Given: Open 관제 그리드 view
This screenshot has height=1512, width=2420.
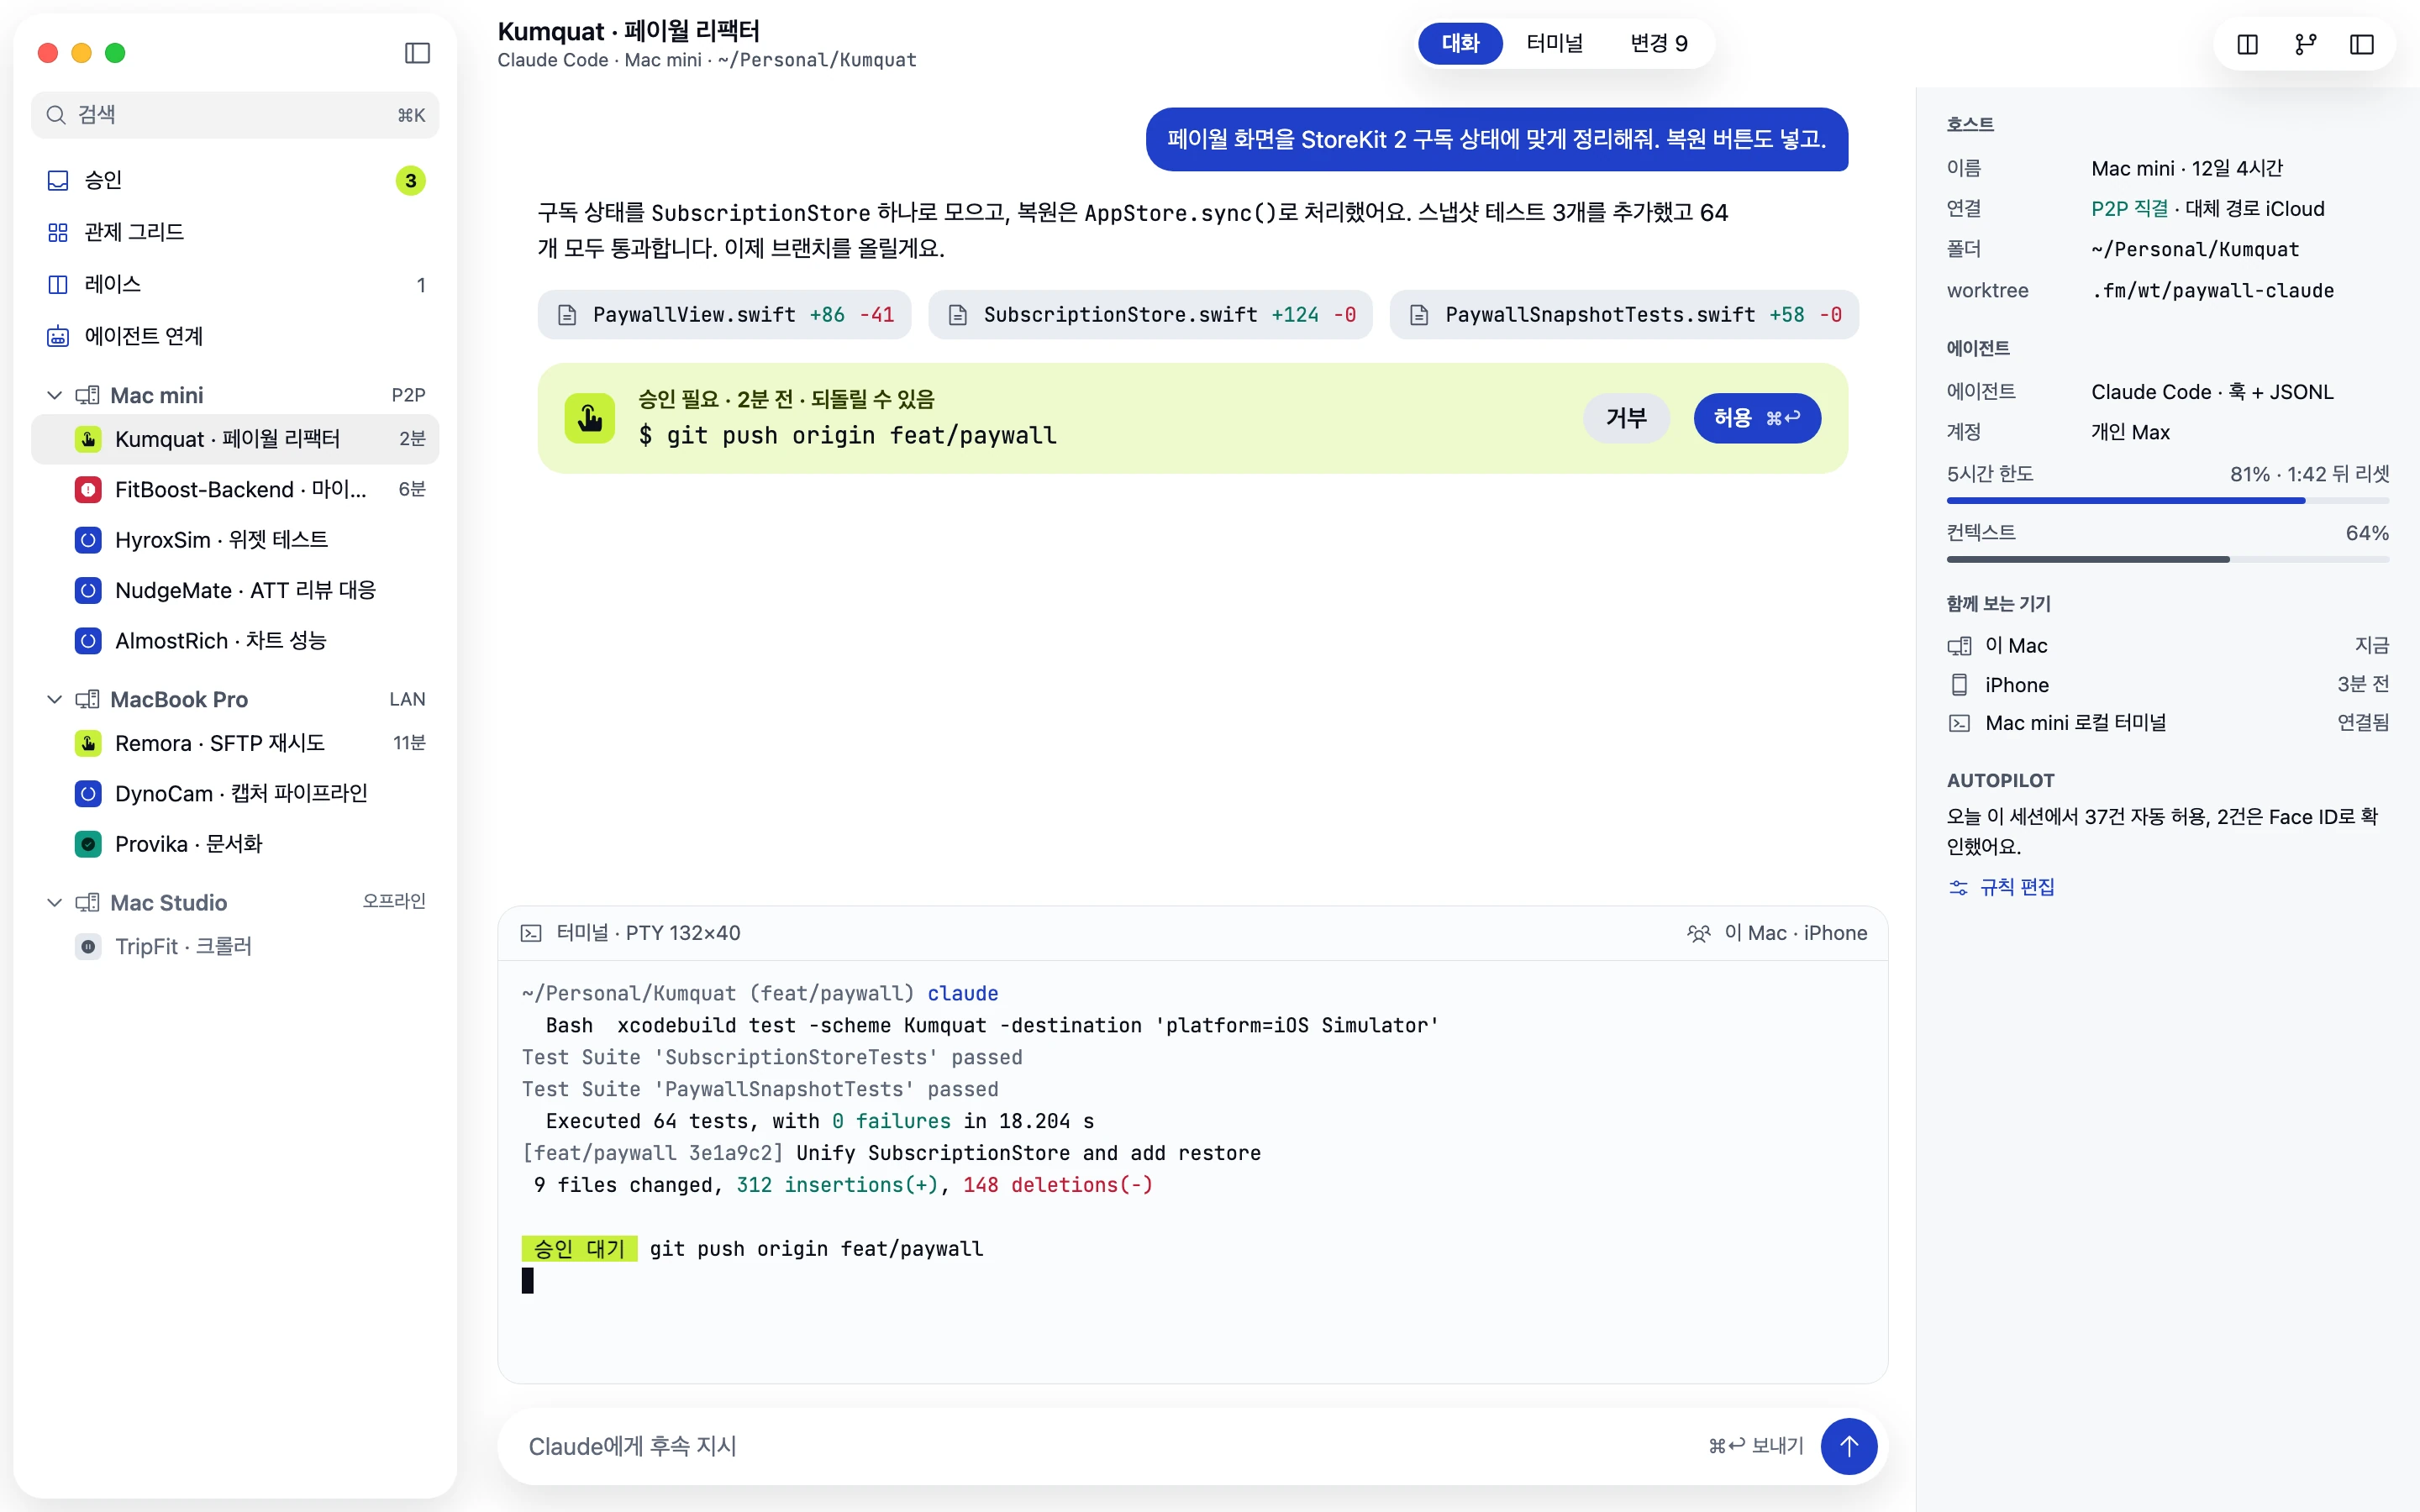Looking at the screenshot, I should [x=235, y=232].
